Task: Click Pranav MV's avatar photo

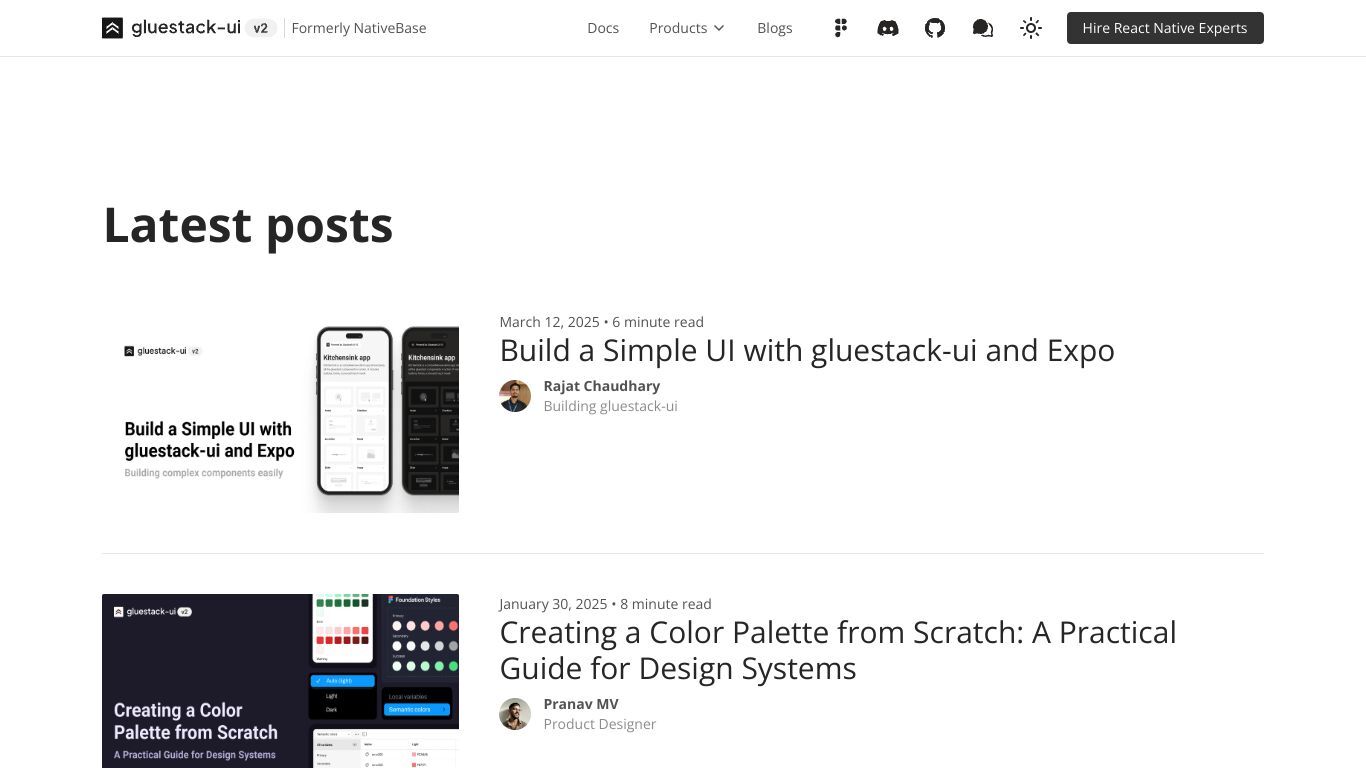Action: coord(515,714)
